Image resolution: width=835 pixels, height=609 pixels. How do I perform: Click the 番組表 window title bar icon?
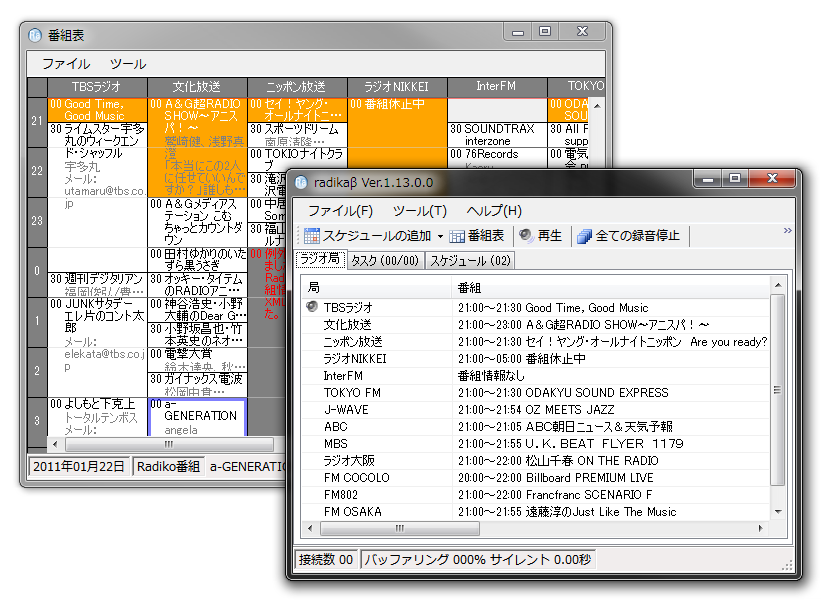click(35, 36)
